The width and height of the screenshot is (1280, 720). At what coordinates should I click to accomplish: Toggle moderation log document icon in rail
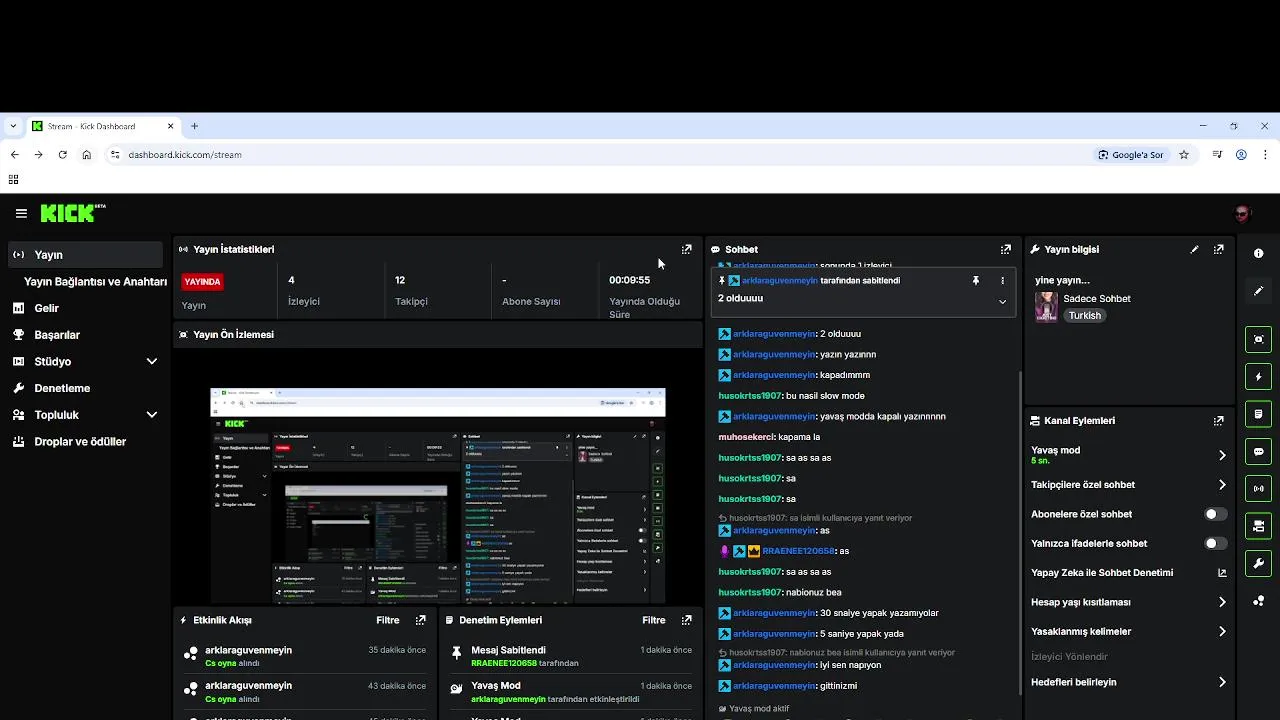(1258, 414)
